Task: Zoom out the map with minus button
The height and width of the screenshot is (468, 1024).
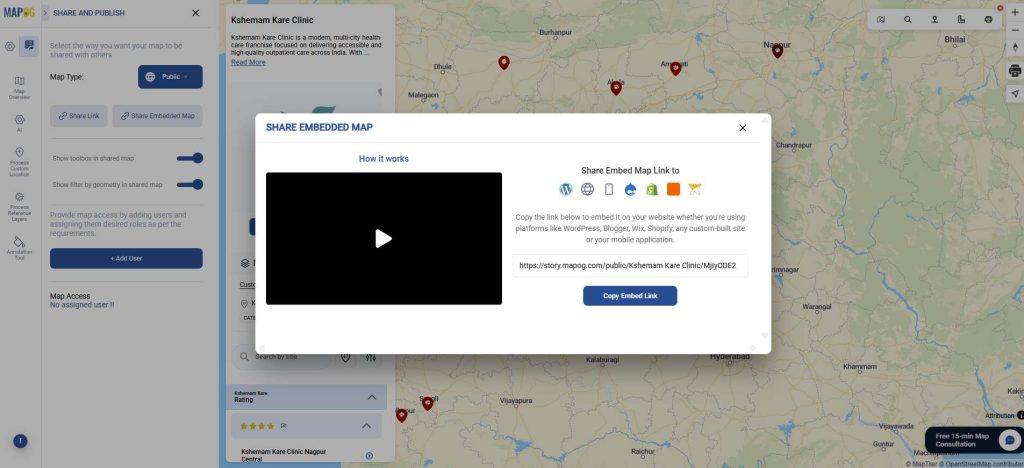Action: pyautogui.click(x=1015, y=29)
